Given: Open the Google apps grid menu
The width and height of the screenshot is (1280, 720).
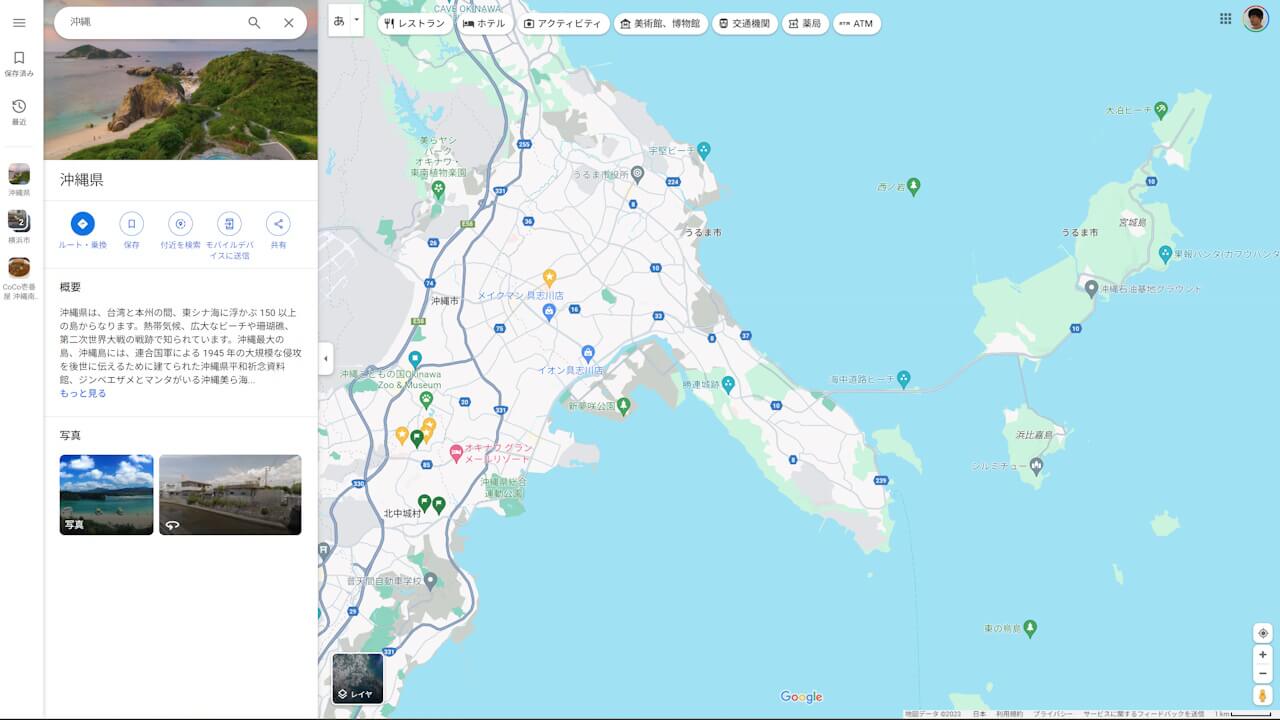Looking at the screenshot, I should [1225, 18].
